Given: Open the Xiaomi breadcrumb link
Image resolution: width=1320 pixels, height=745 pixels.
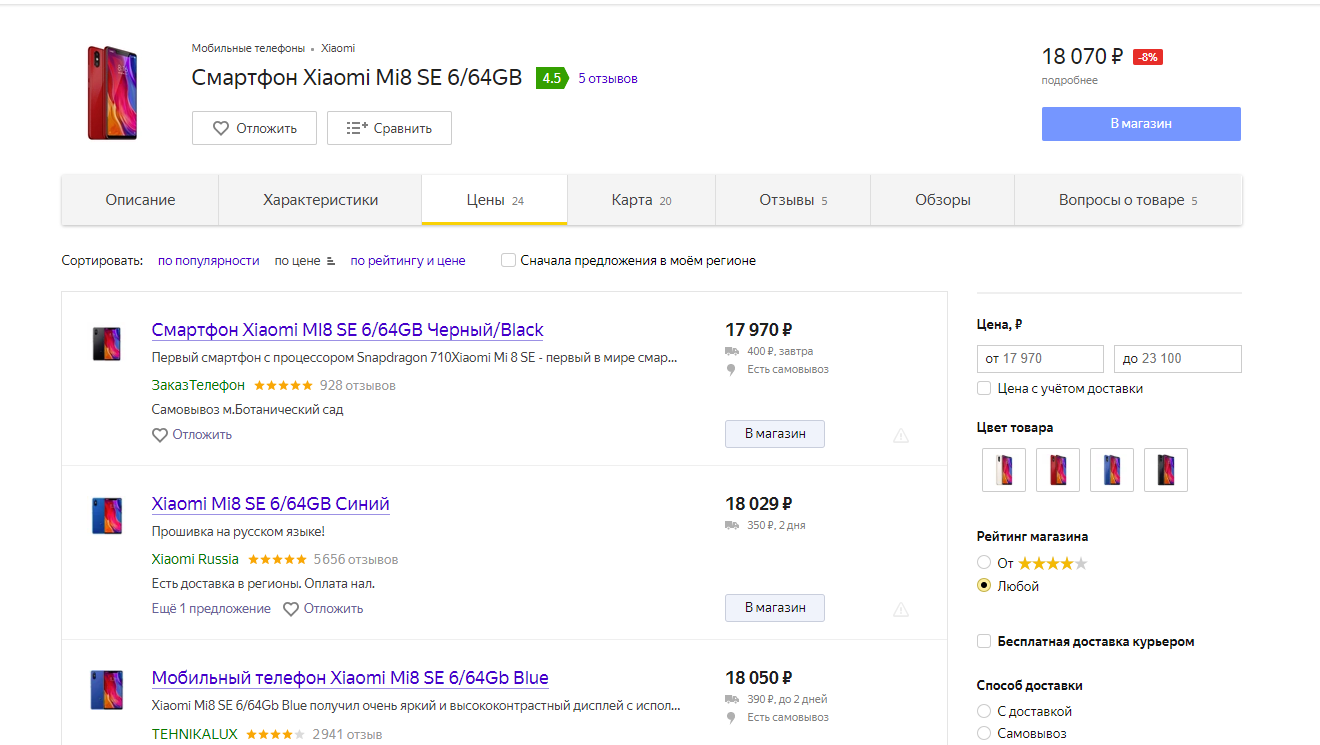Looking at the screenshot, I should (338, 48).
